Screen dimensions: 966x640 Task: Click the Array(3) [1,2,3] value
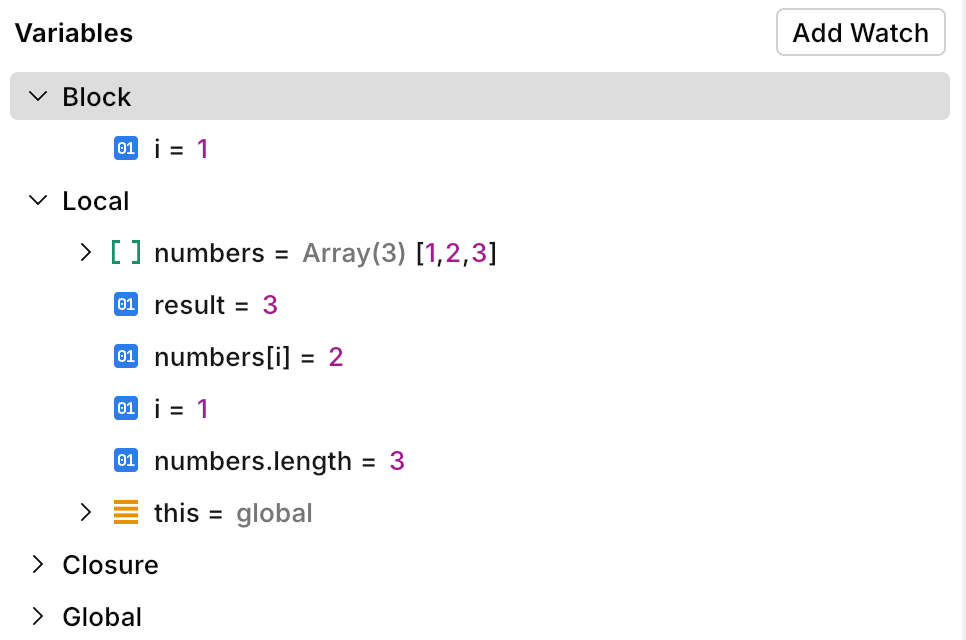[399, 253]
